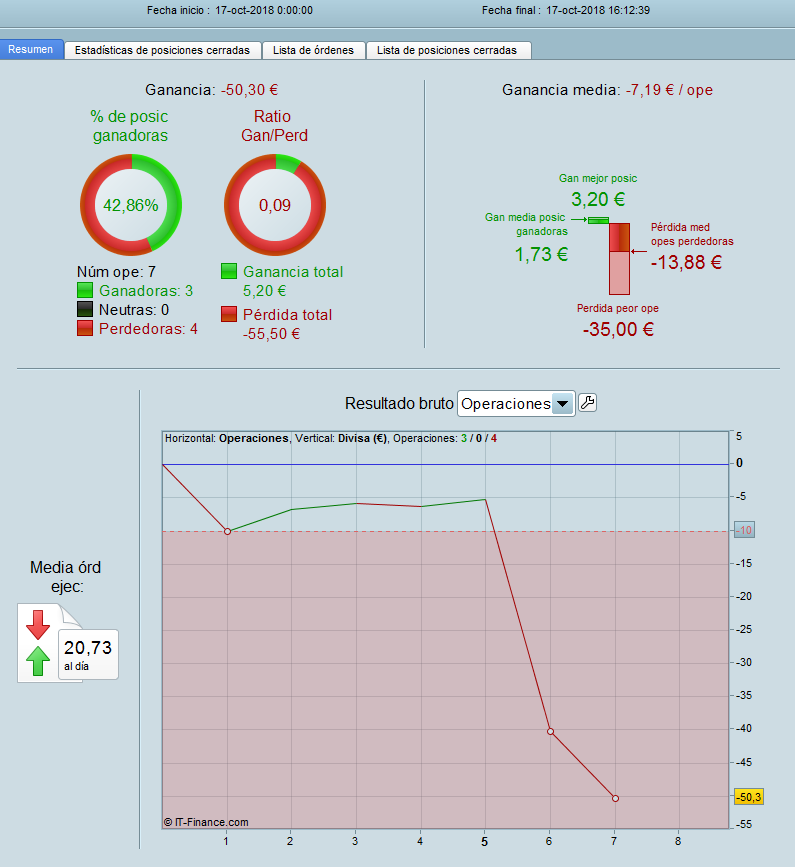Click the '5,20 €' total gain value
795x867 pixels.
point(265,291)
